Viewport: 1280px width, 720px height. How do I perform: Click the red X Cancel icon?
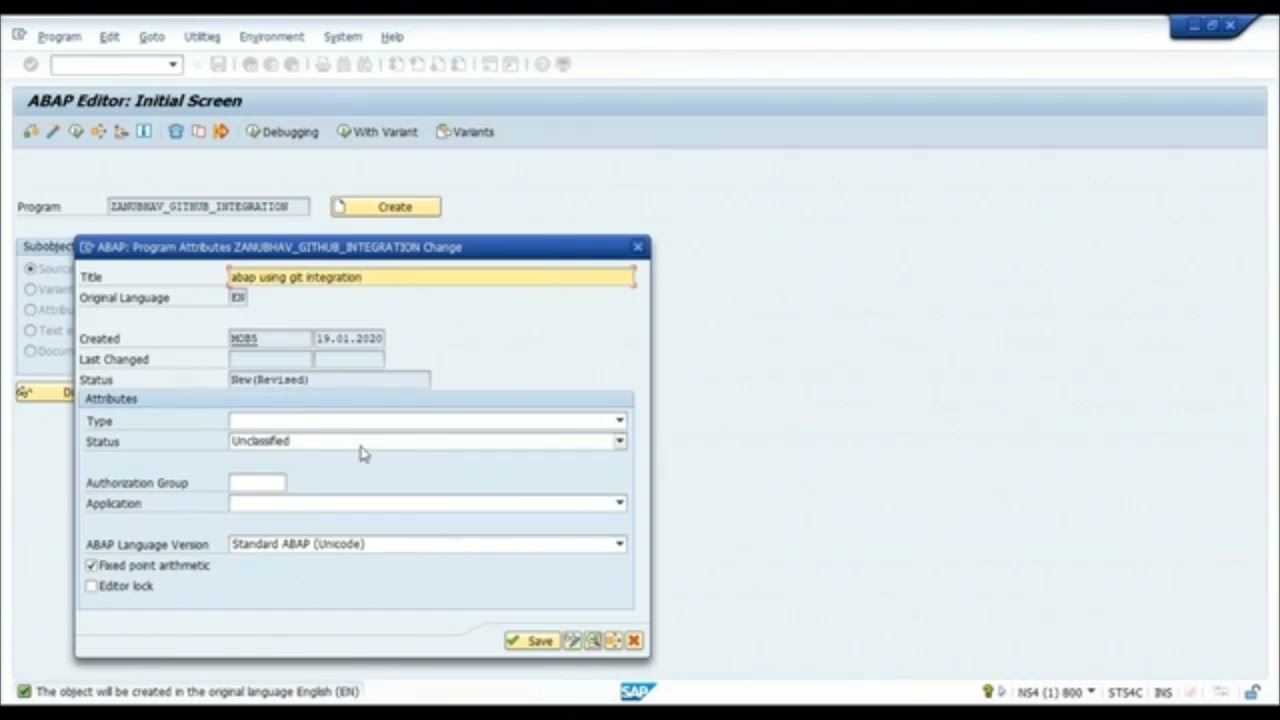coord(634,641)
